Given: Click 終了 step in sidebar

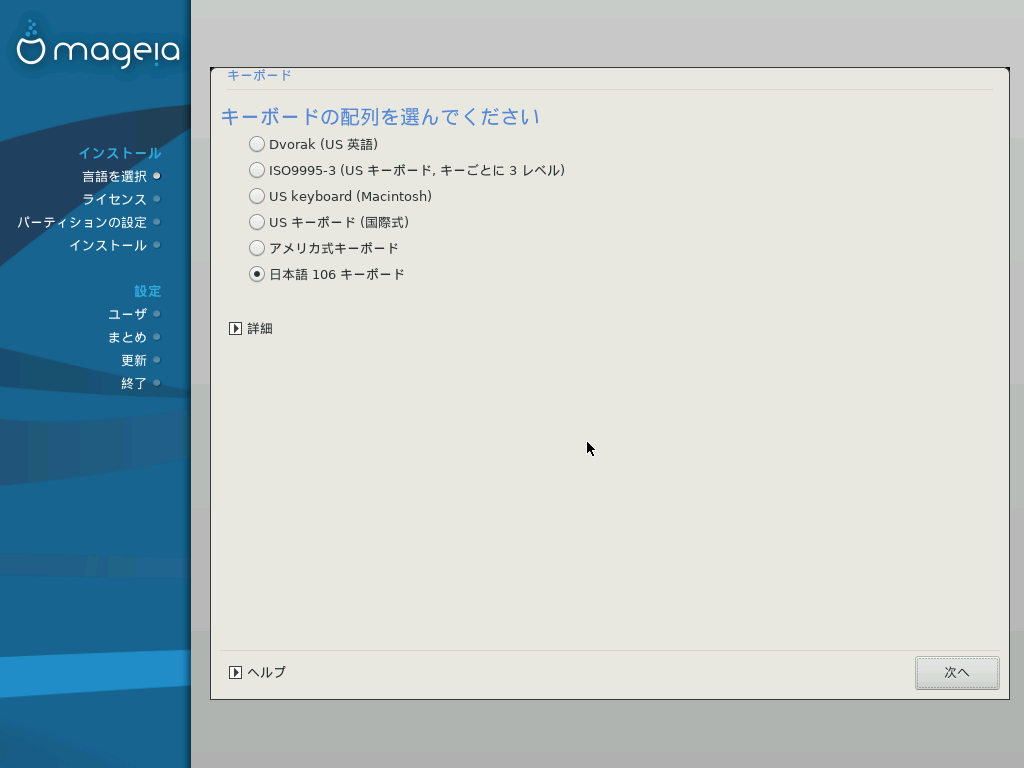Looking at the screenshot, I should 134,383.
